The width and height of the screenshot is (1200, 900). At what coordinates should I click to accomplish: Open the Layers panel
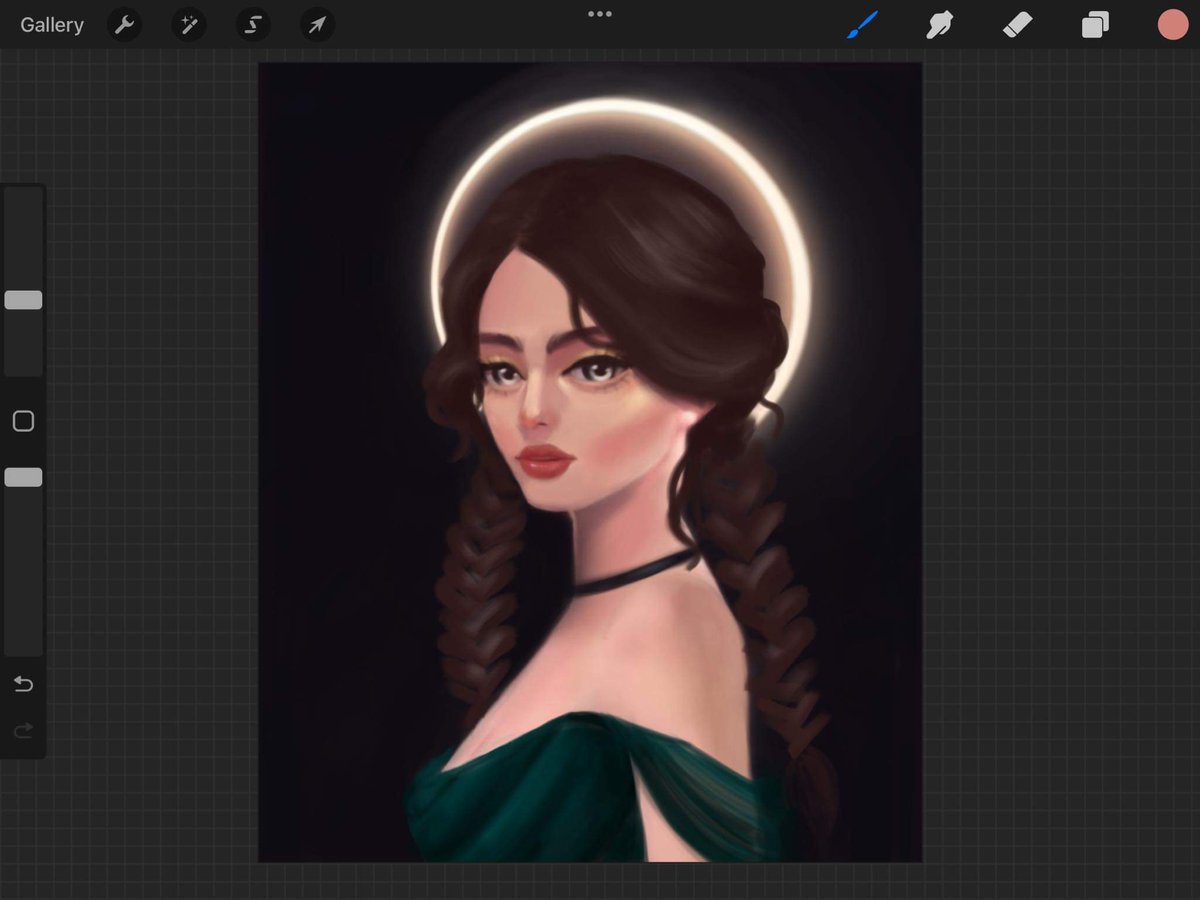pyautogui.click(x=1095, y=25)
